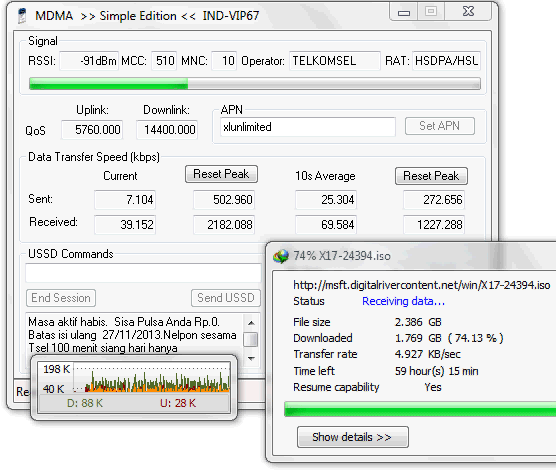Close the MDMA window
556x472 pixels.
(468, 12)
